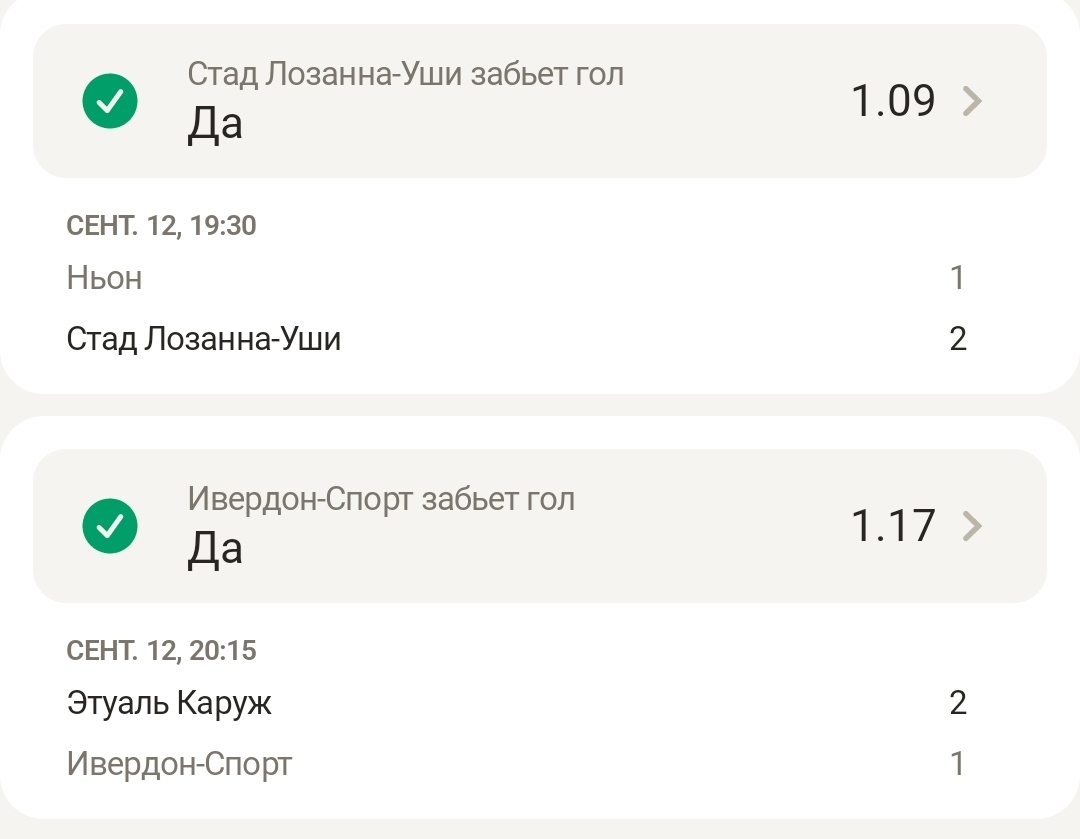Screen dimensions: 1080x839
Task: Select Стад Лозанна-Уши in the match scoreboard
Action: pyautogui.click(x=204, y=339)
